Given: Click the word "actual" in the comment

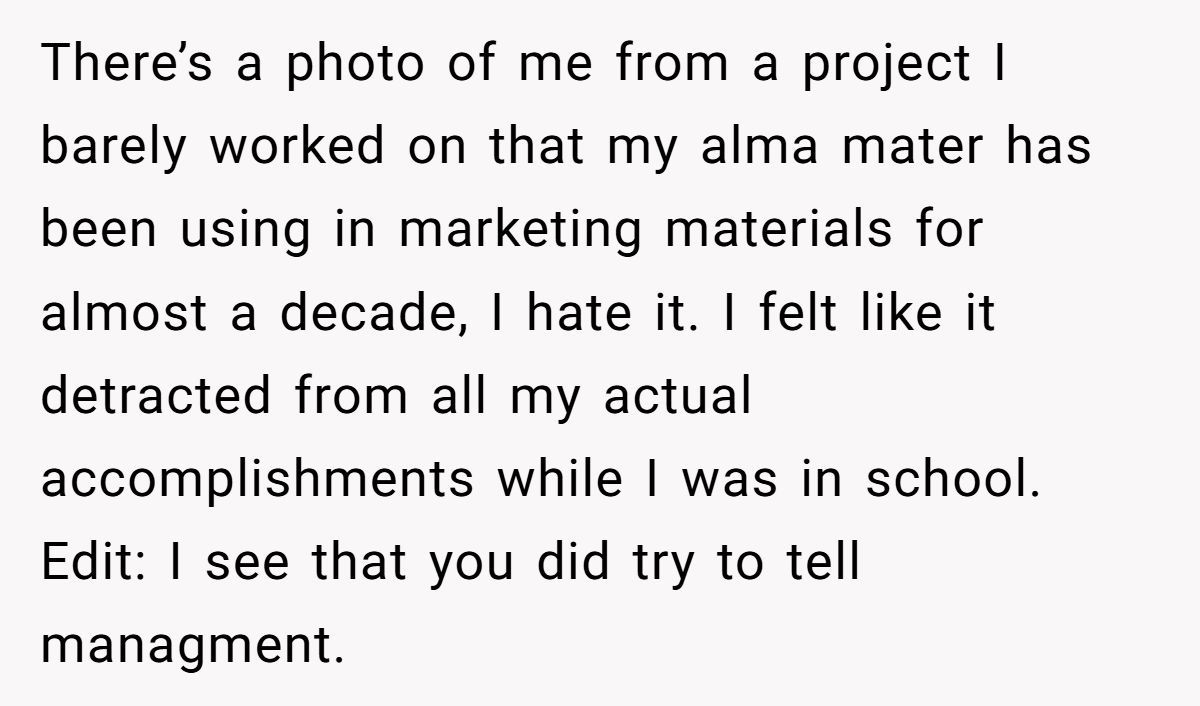Looking at the screenshot, I should click(x=677, y=397).
